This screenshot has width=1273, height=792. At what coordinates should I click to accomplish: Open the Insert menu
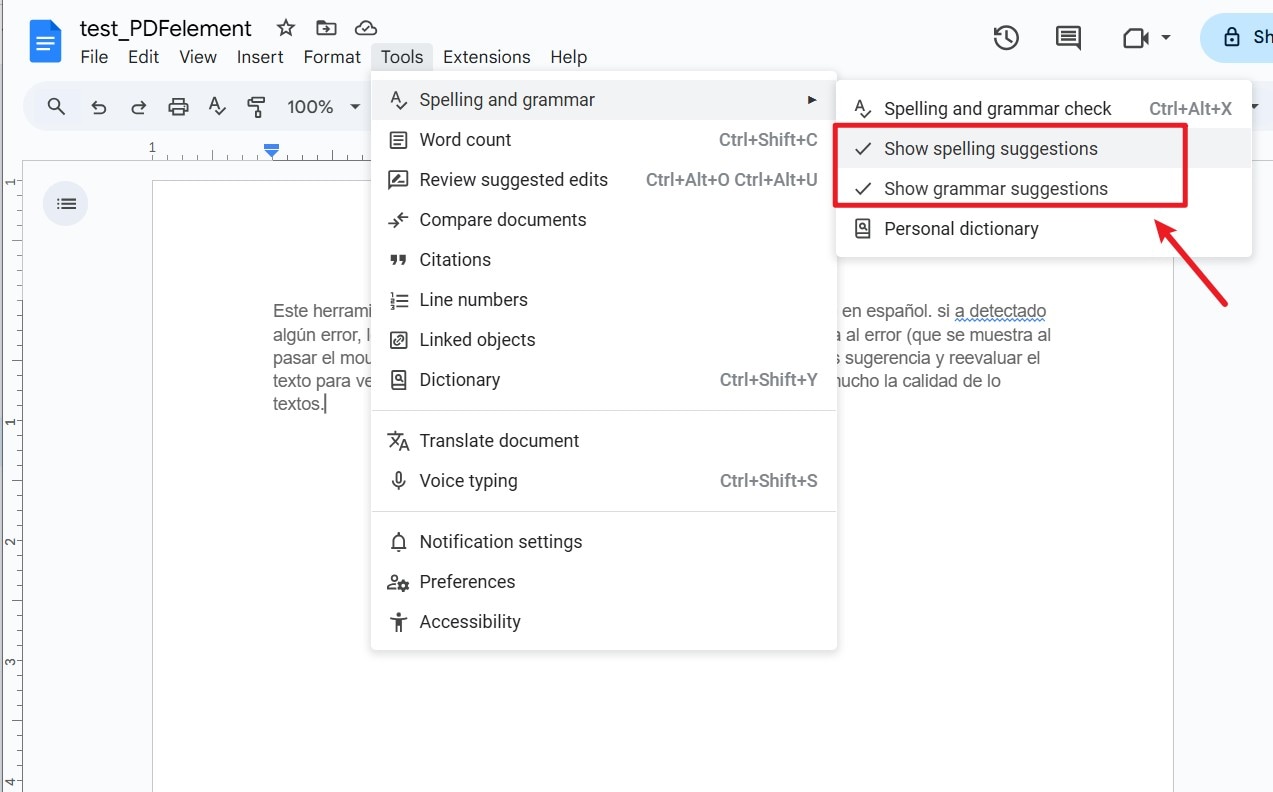(260, 57)
